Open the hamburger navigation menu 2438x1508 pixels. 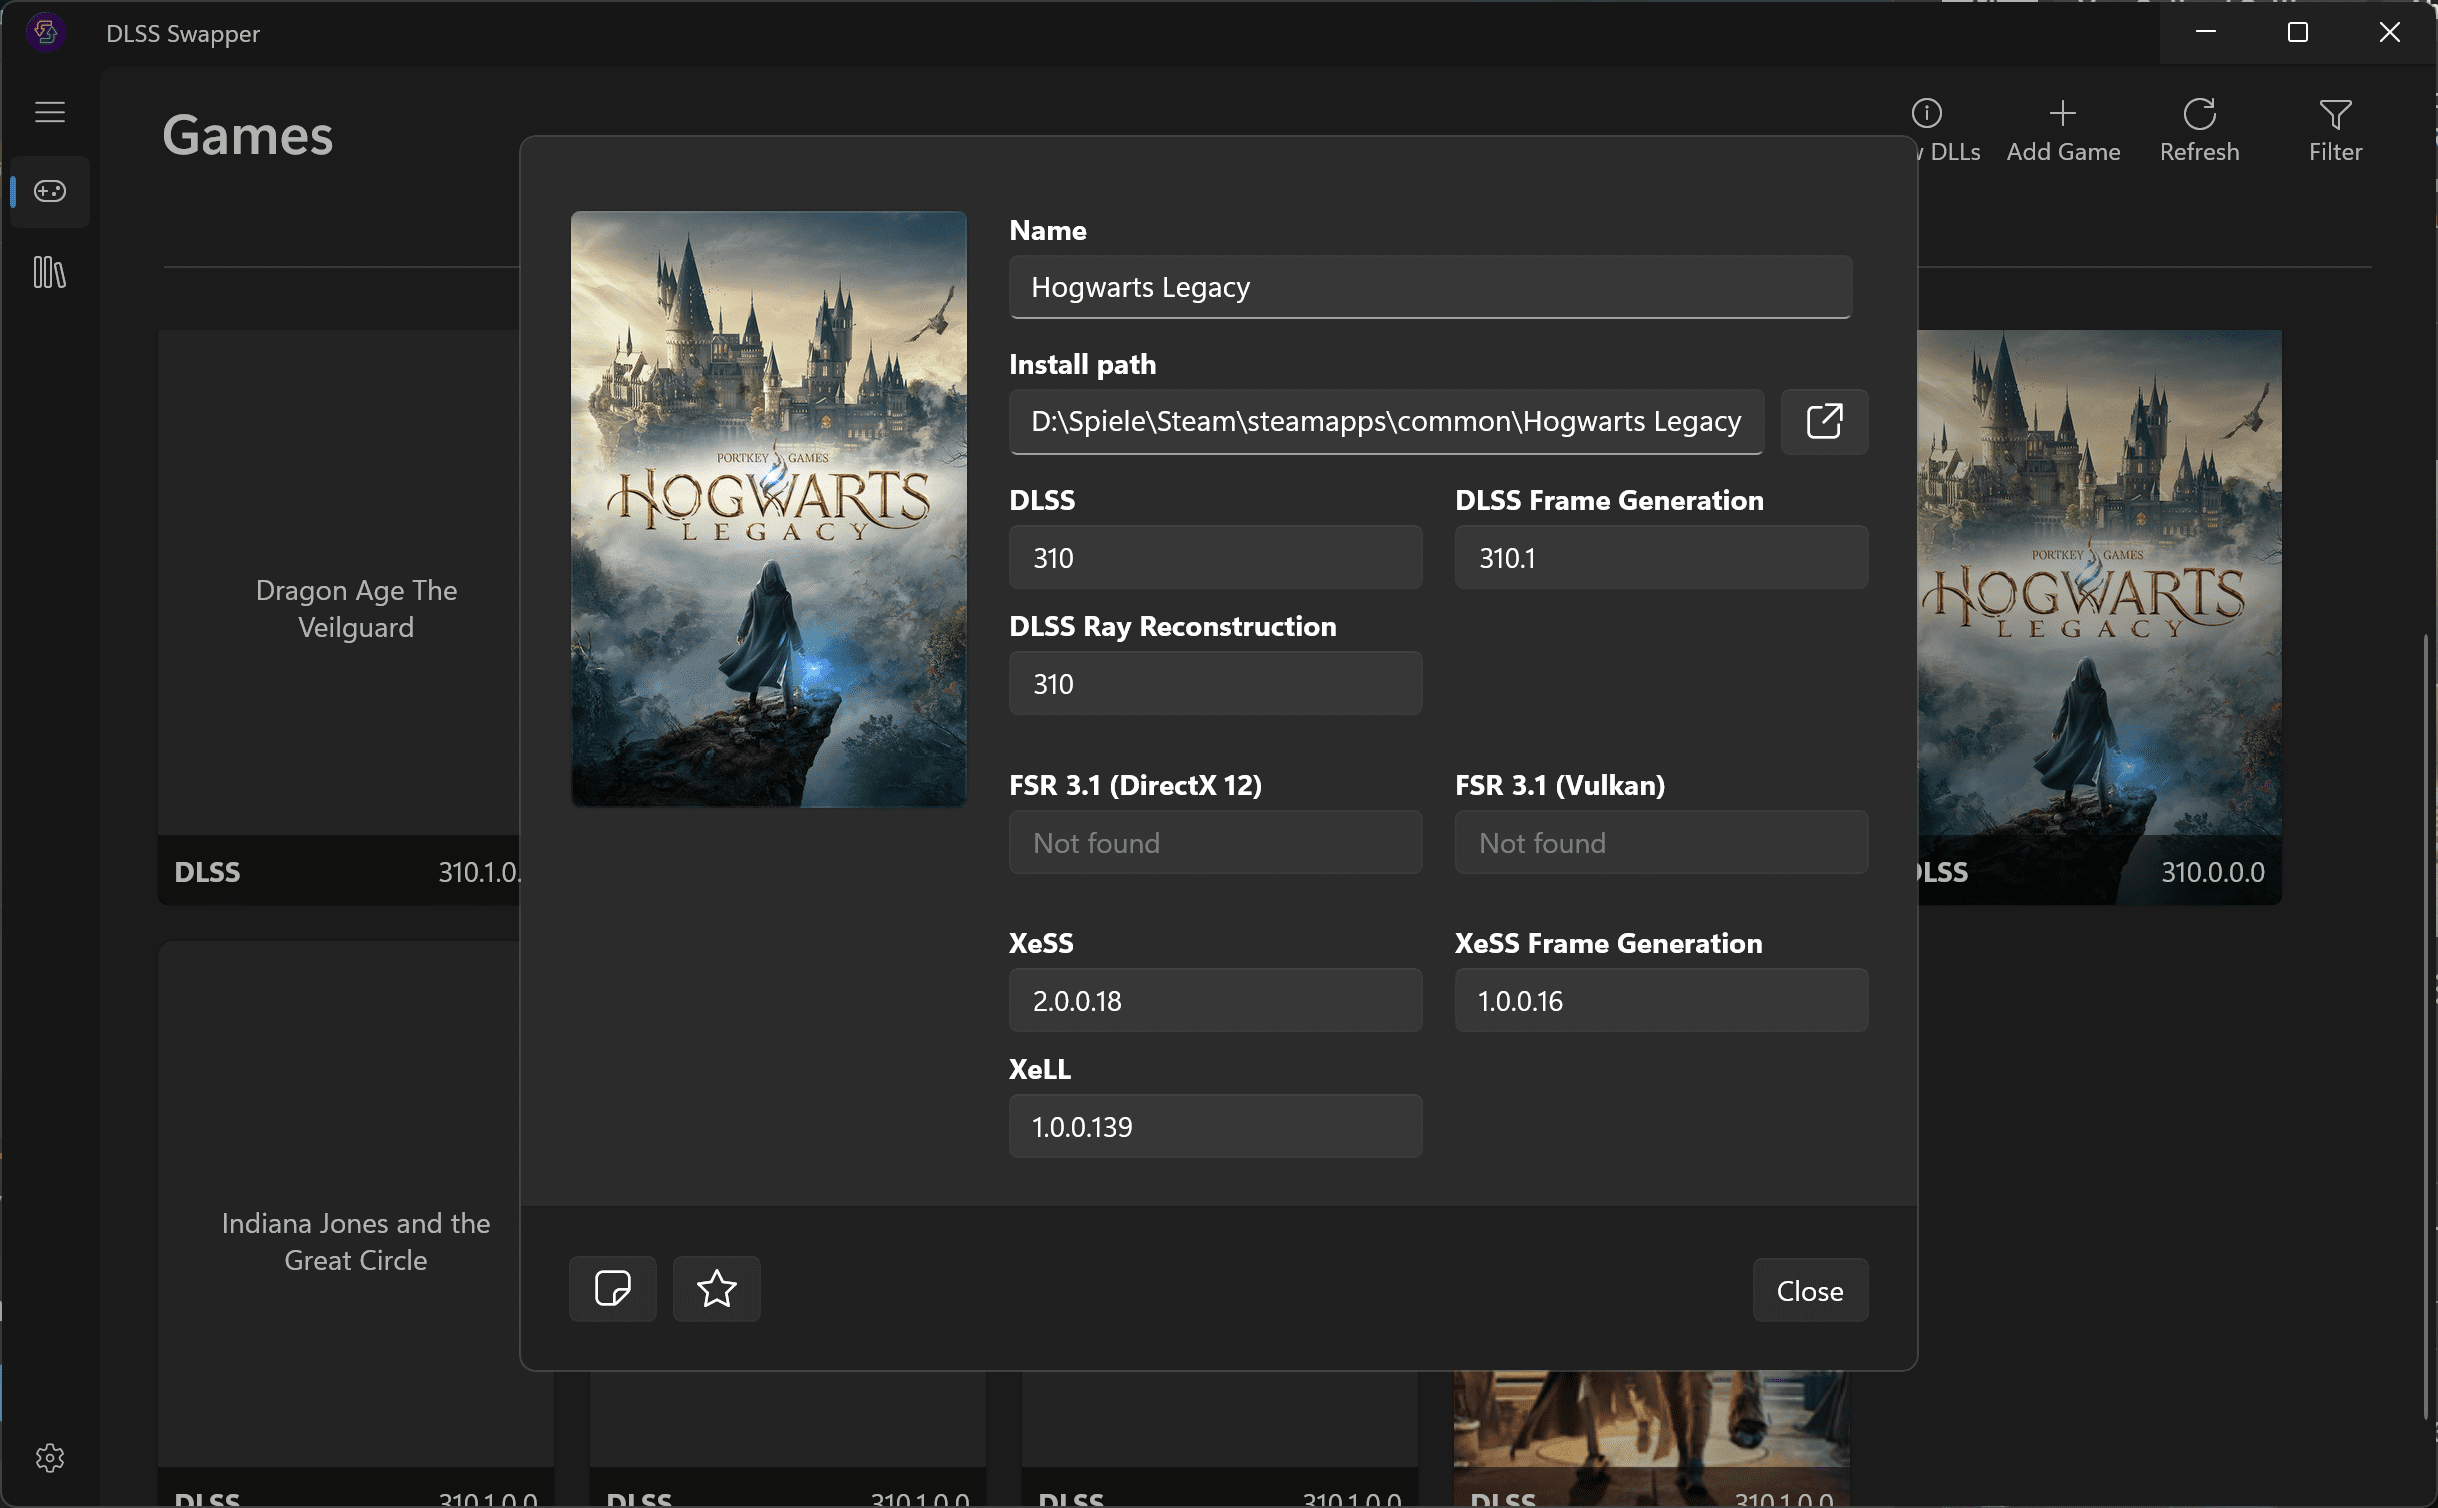pyautogui.click(x=50, y=112)
